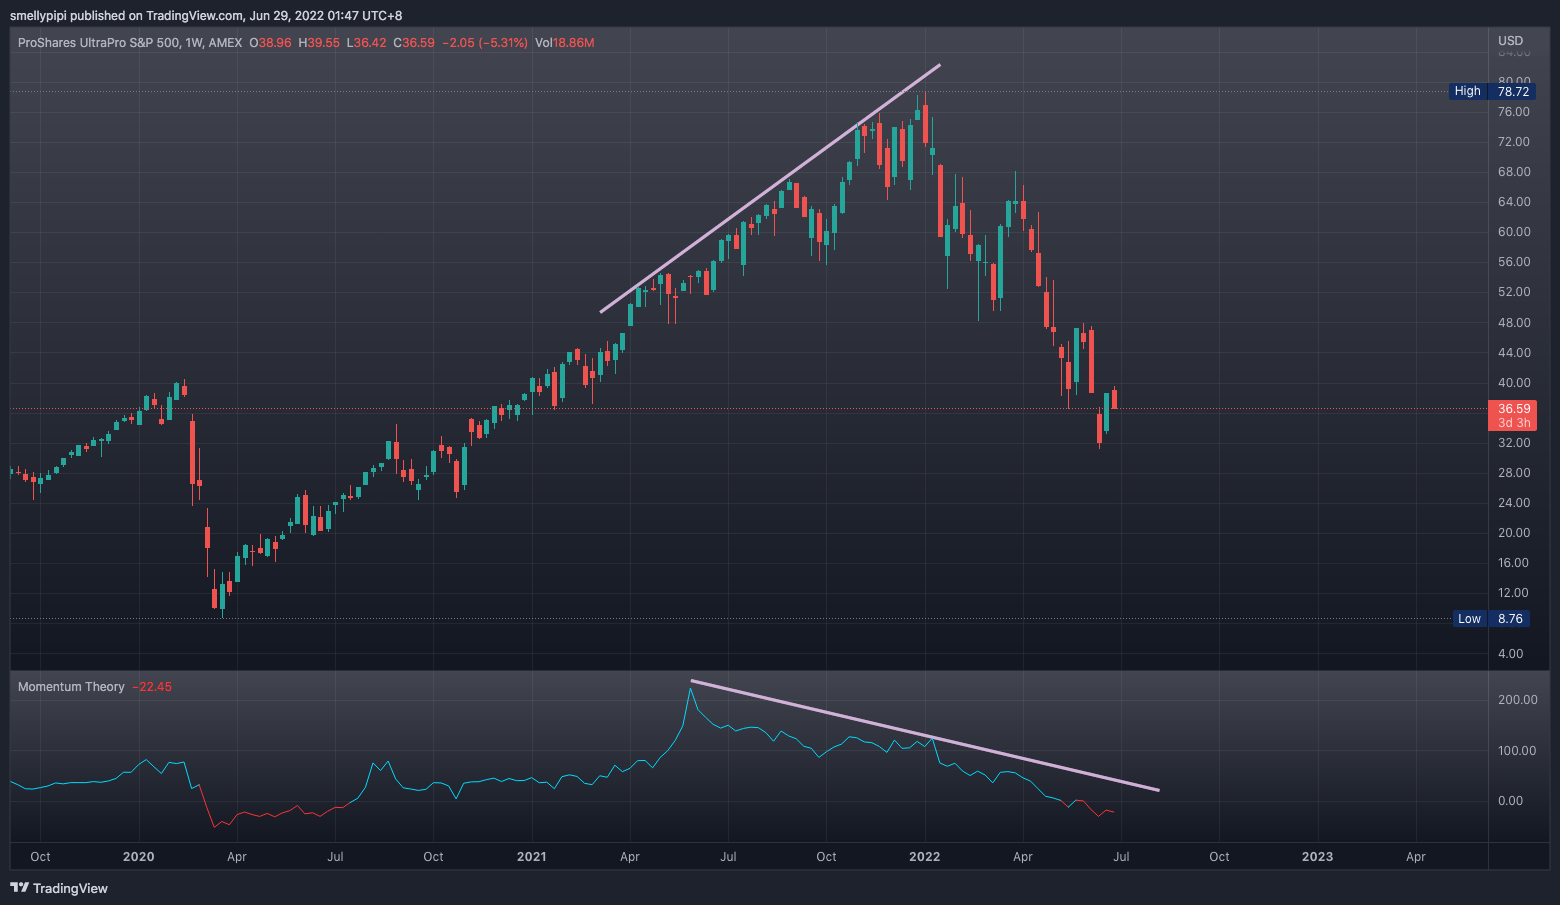The image size is (1560, 905).
Task: Click the closing value C36.59 in header
Action: [414, 43]
